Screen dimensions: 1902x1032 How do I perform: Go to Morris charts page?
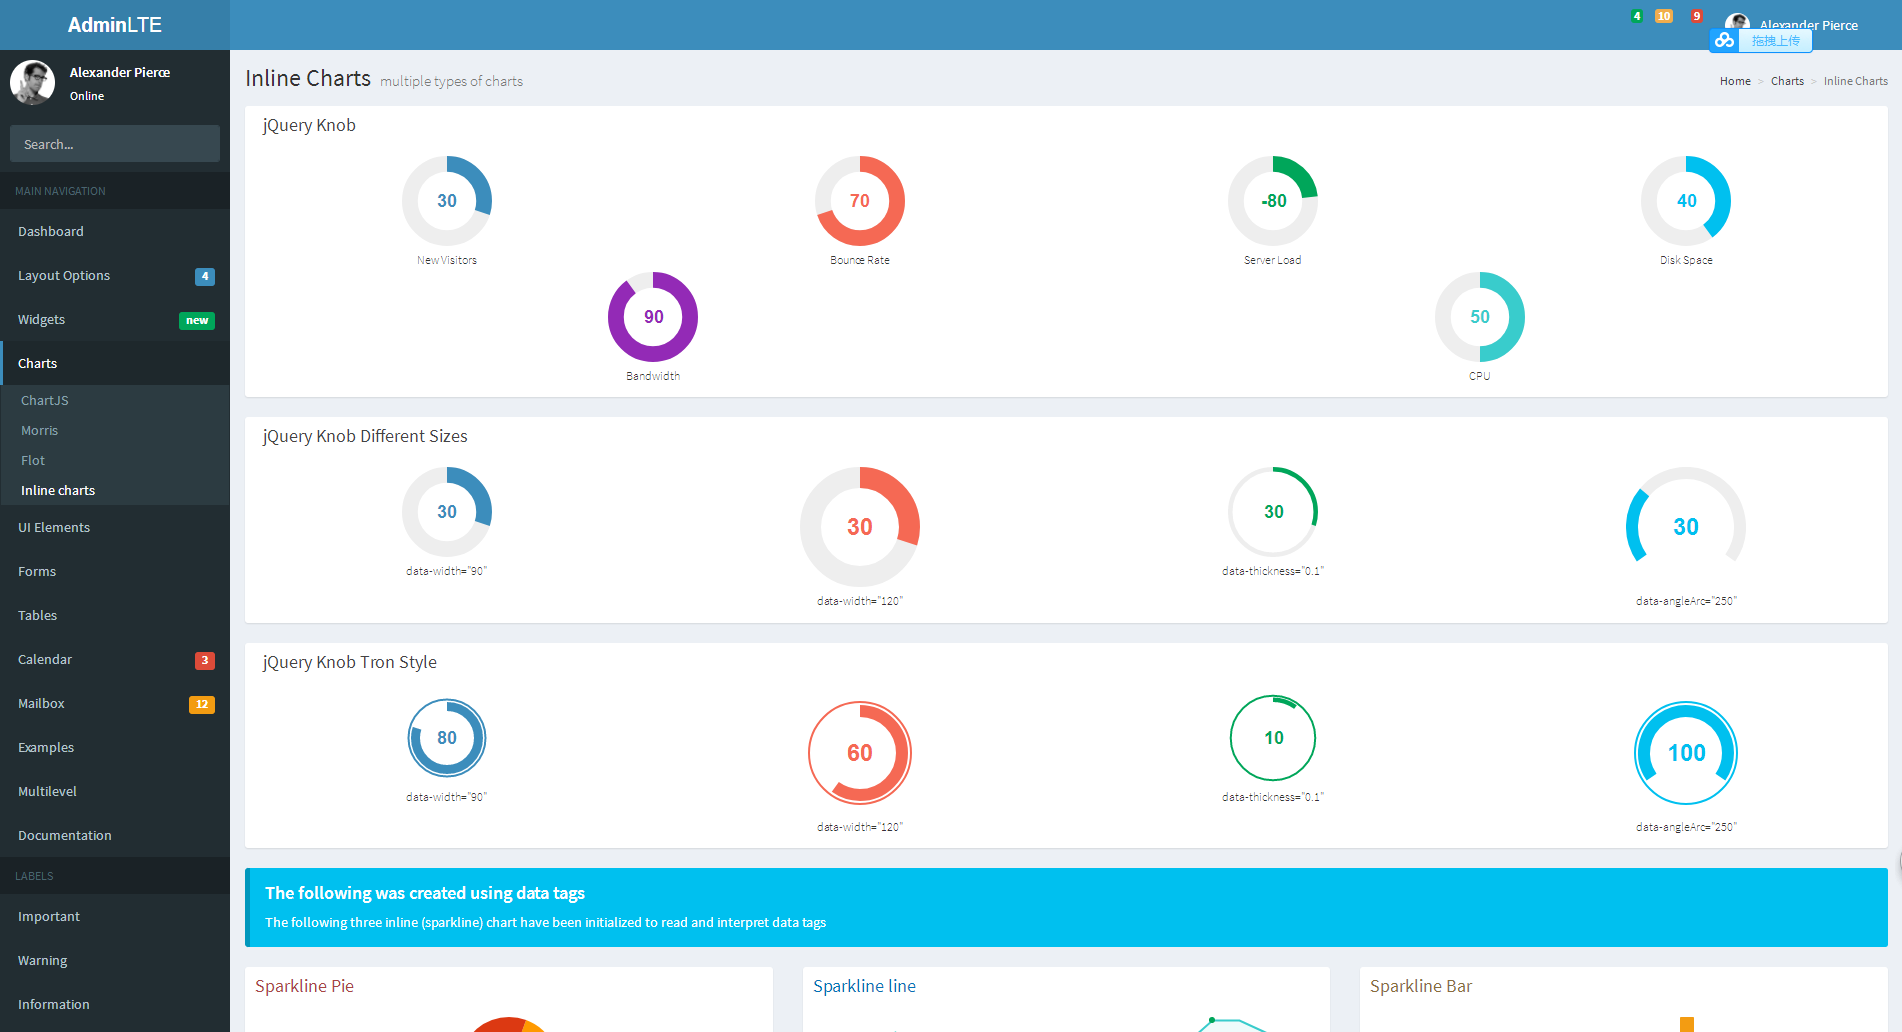[115, 430]
